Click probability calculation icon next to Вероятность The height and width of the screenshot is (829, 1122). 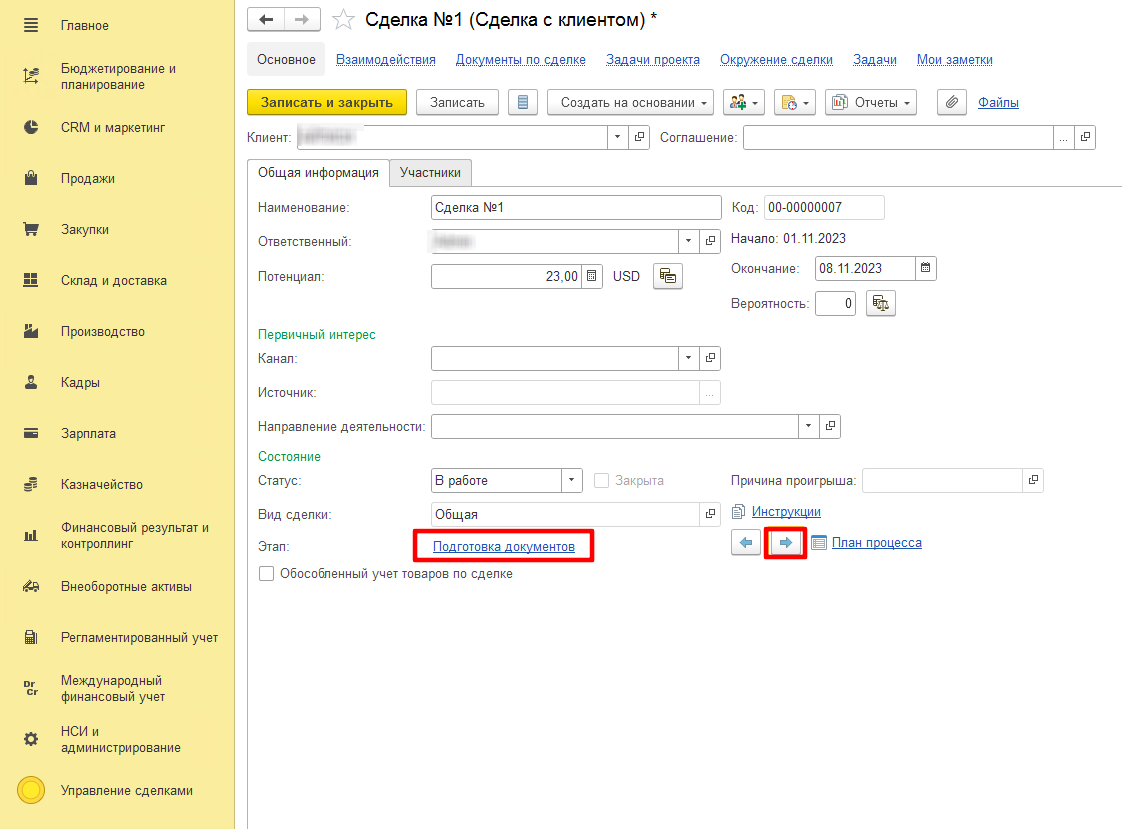coord(881,303)
